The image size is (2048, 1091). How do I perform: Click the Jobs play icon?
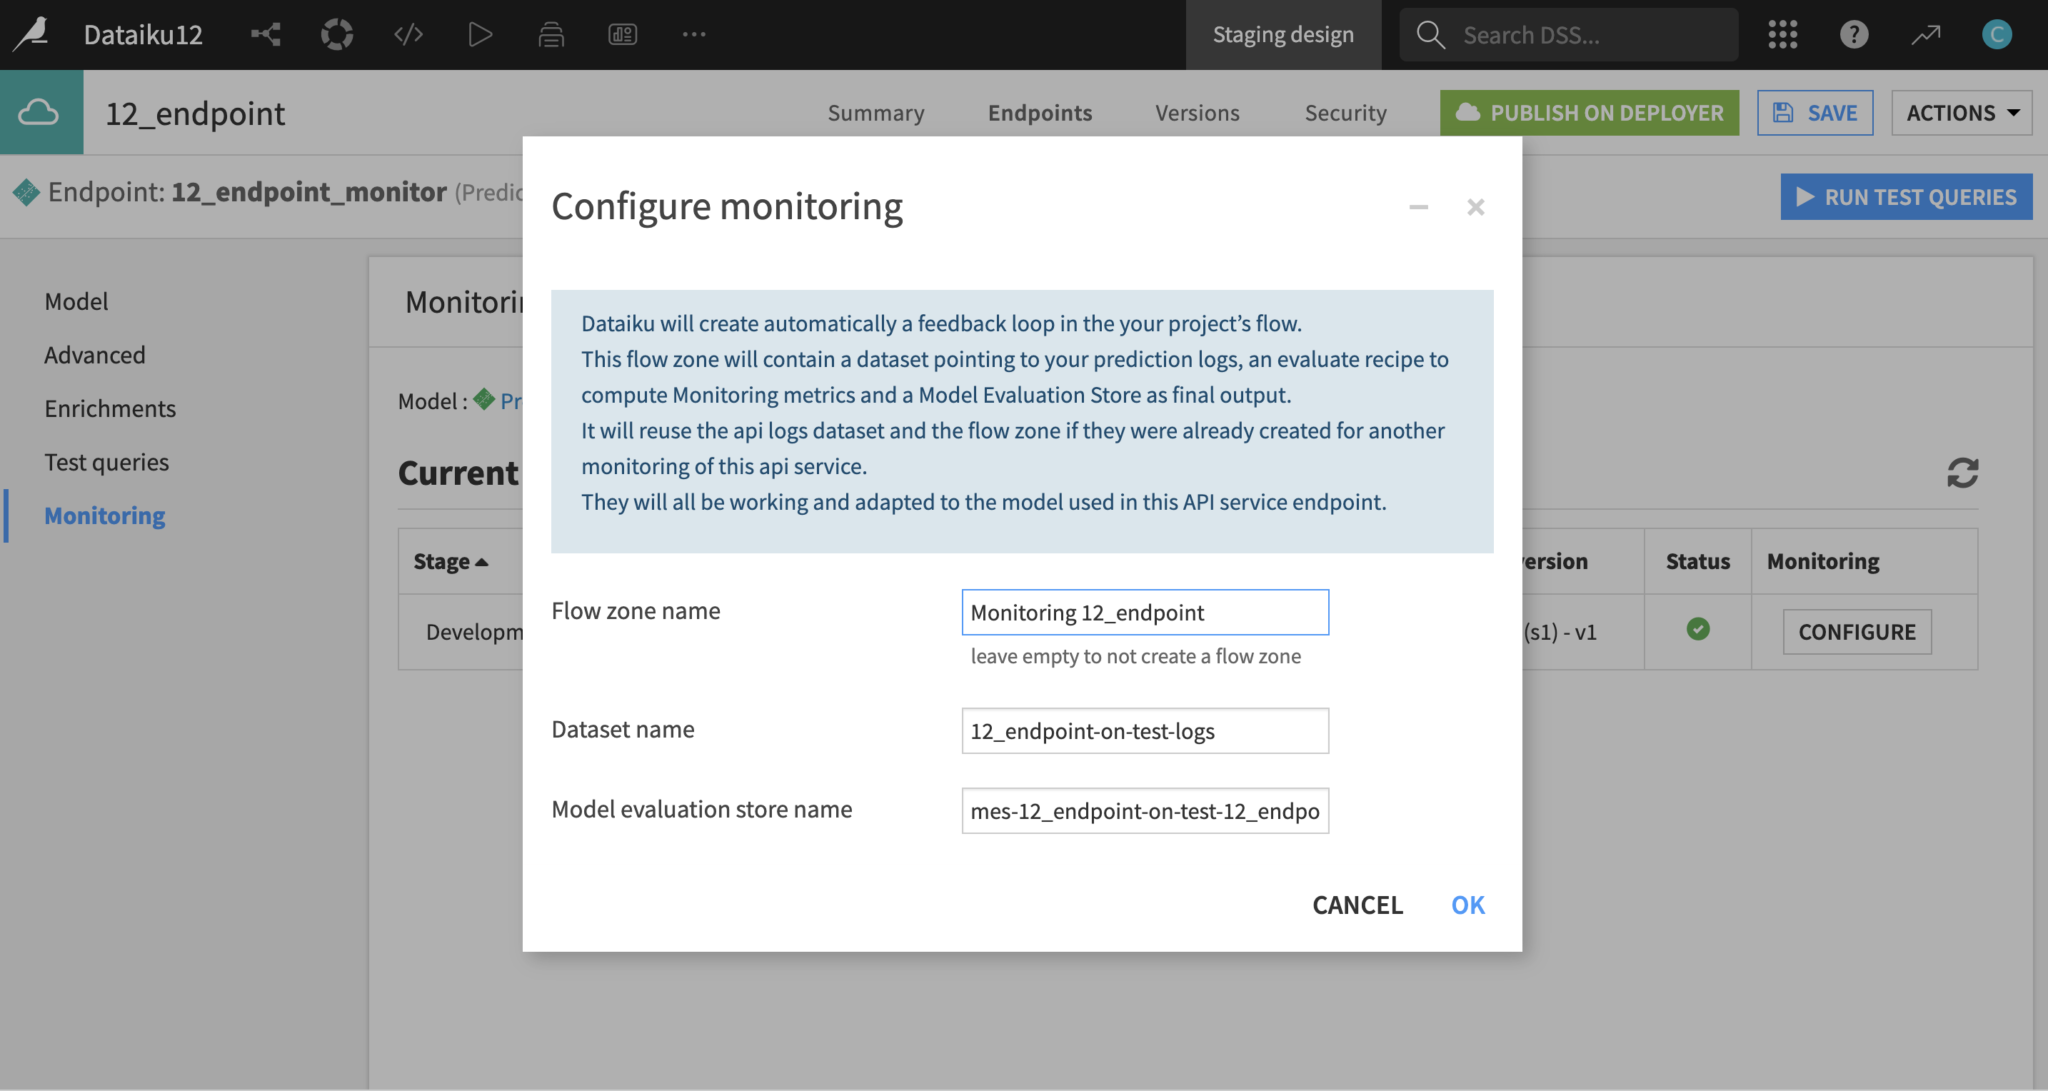480,34
